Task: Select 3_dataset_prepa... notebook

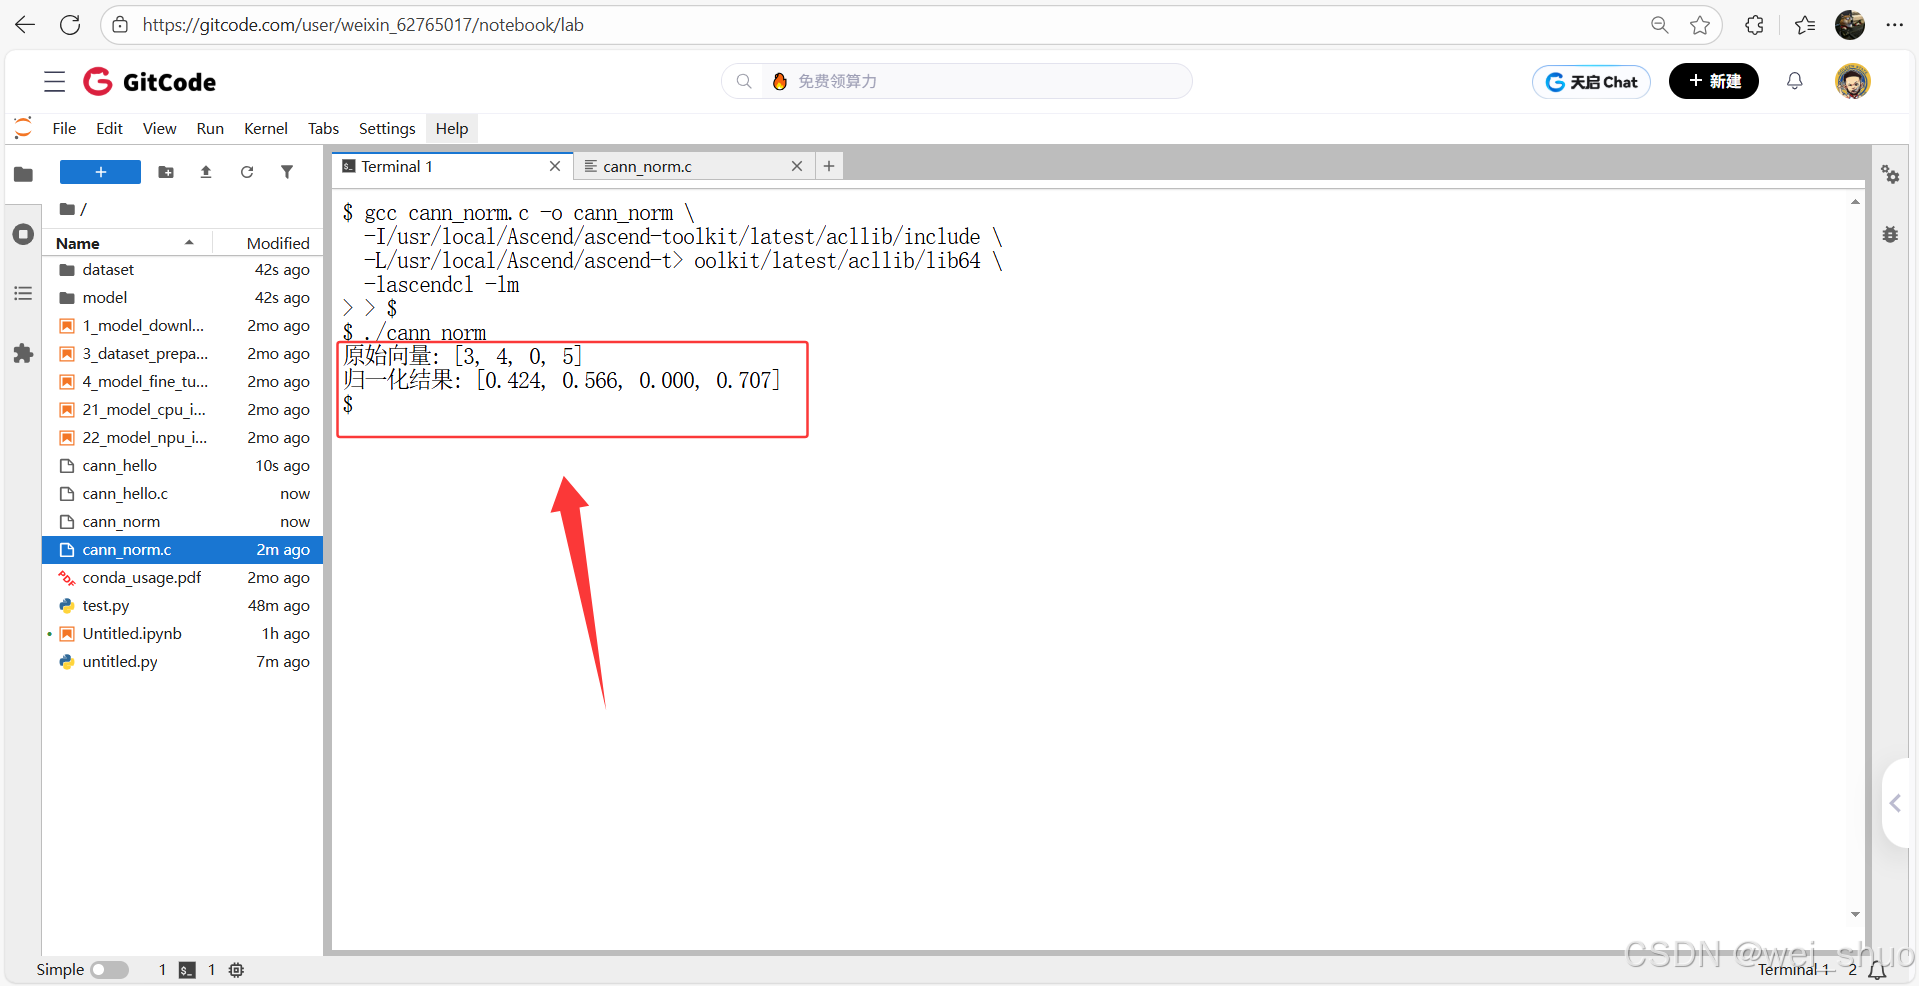Action: [183, 354]
